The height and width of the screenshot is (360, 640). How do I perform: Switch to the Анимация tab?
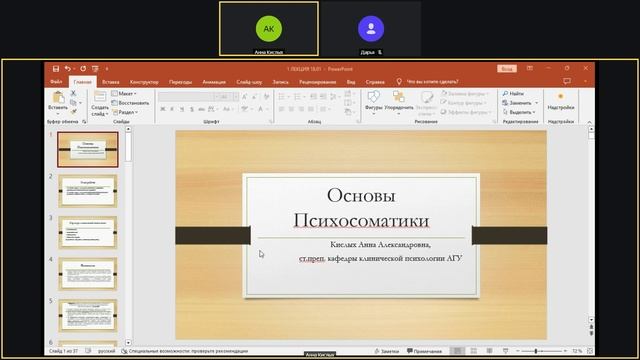[214, 82]
